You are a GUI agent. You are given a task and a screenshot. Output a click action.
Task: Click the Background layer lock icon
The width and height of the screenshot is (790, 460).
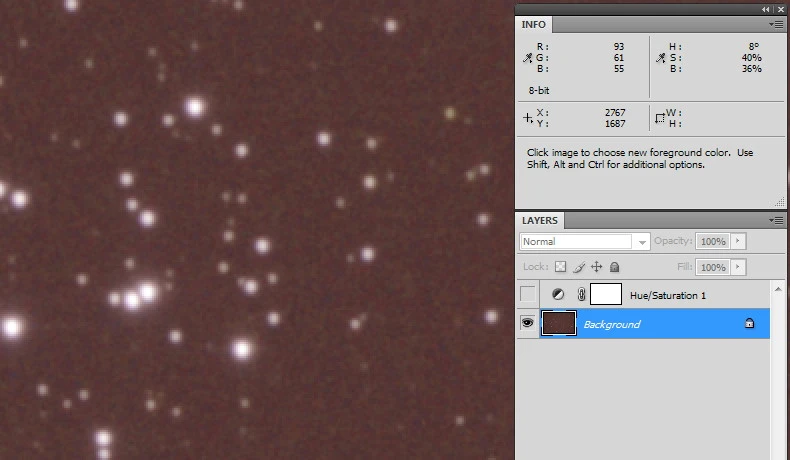[749, 324]
